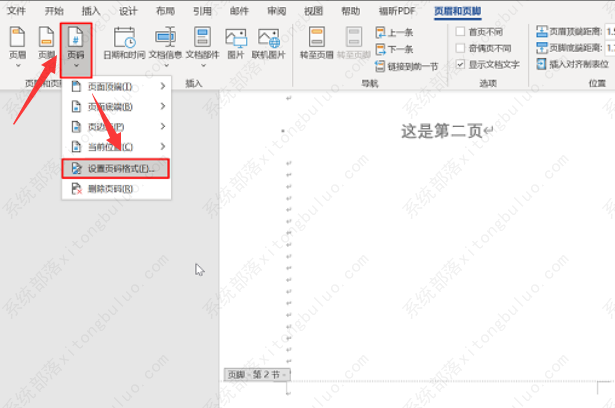Switch to the 布局 tab
The image size is (615, 408).
click(x=165, y=11)
